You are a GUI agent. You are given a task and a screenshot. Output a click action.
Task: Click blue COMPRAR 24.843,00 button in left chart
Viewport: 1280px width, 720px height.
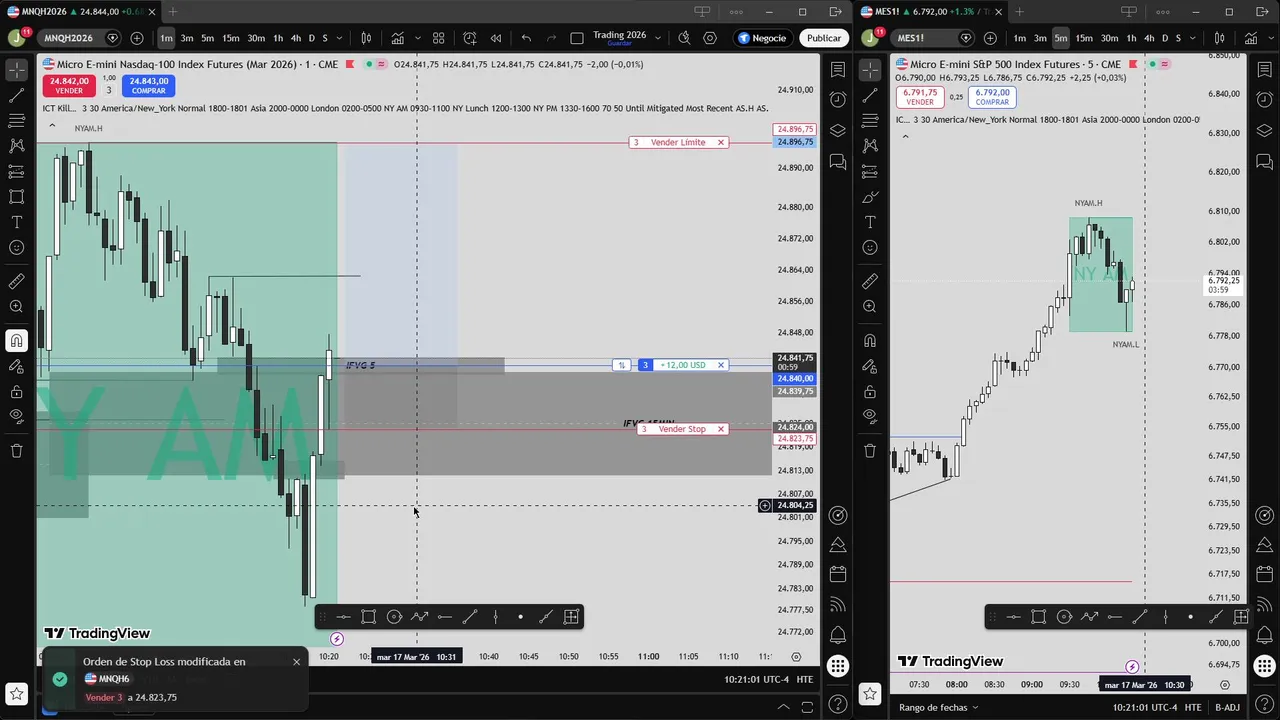pos(149,86)
